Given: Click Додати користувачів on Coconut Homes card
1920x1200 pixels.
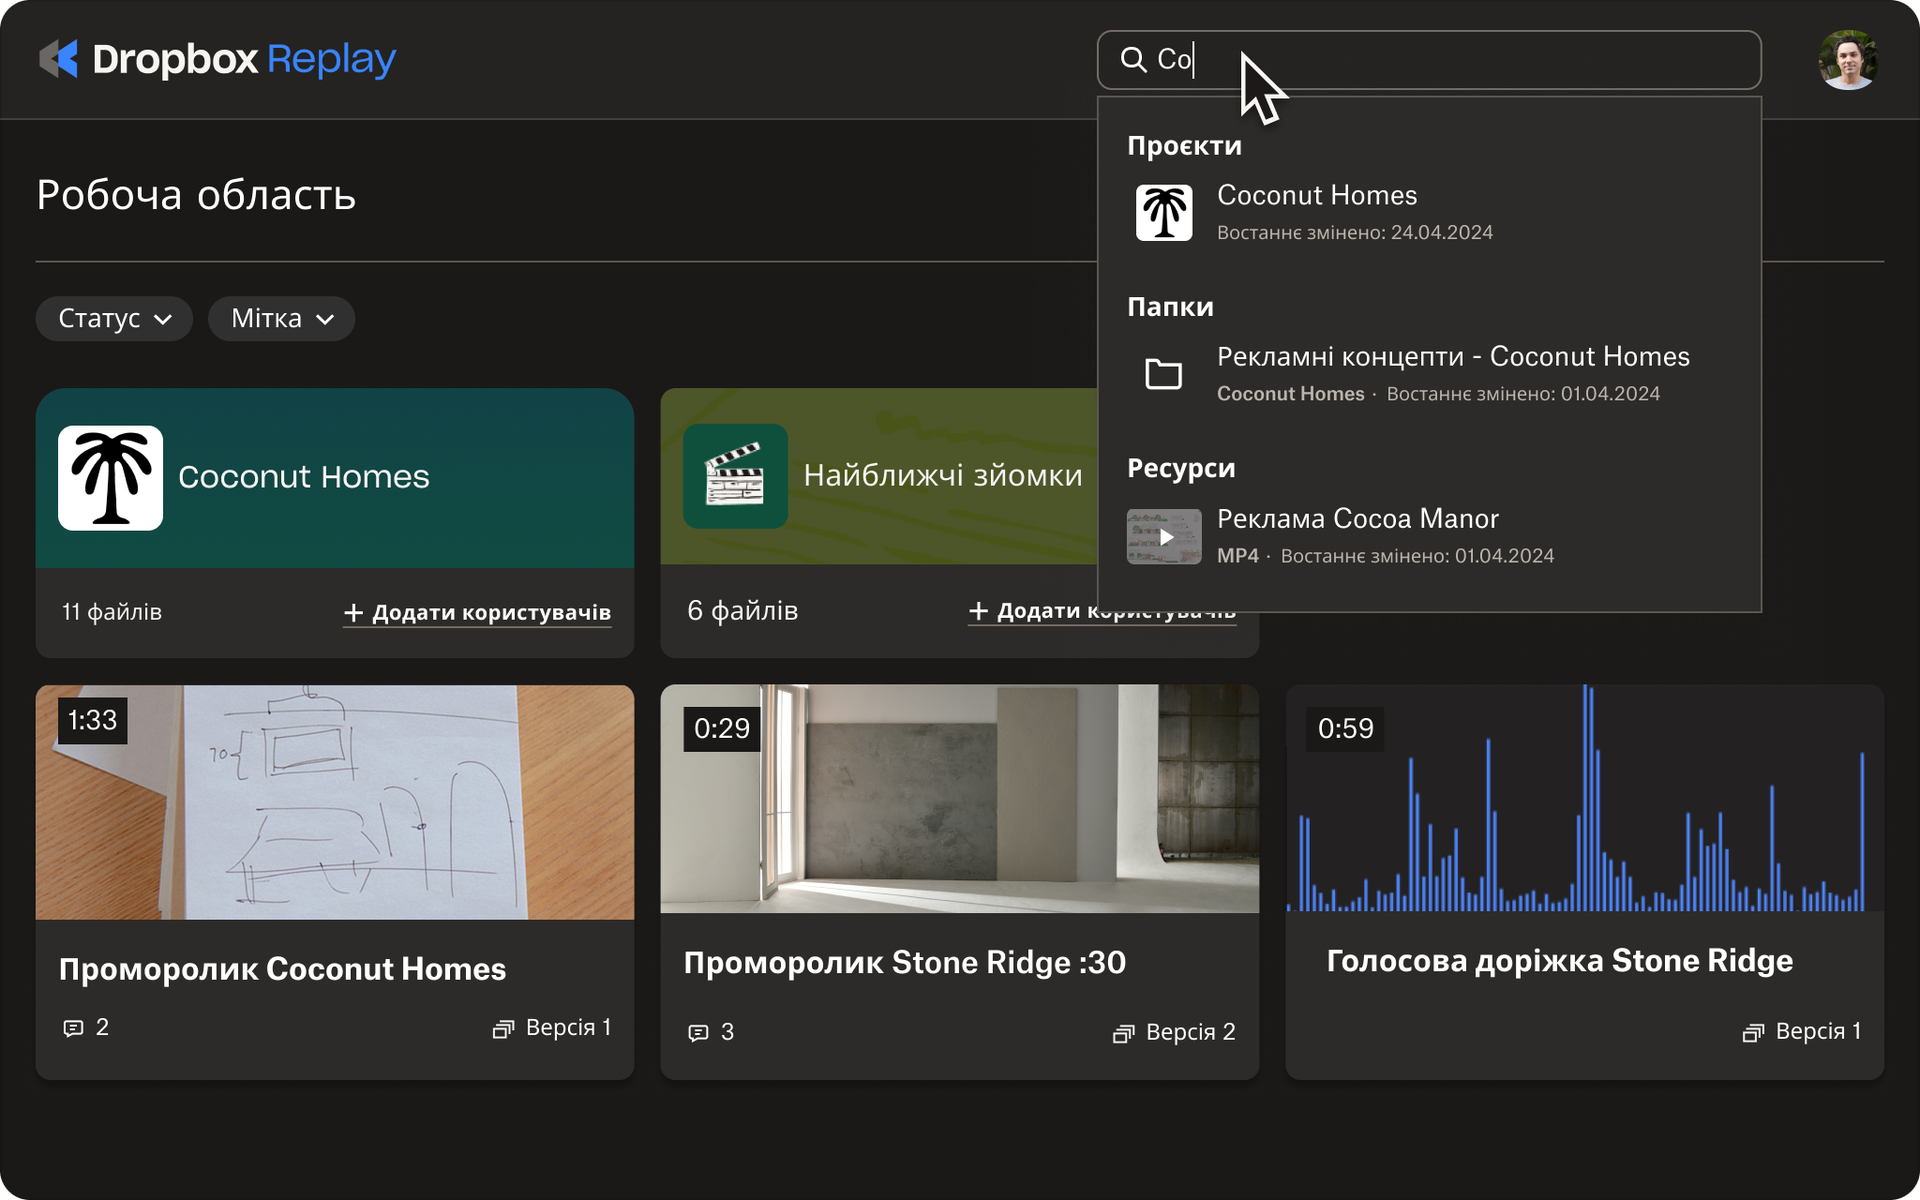Looking at the screenshot, I should coord(477,612).
